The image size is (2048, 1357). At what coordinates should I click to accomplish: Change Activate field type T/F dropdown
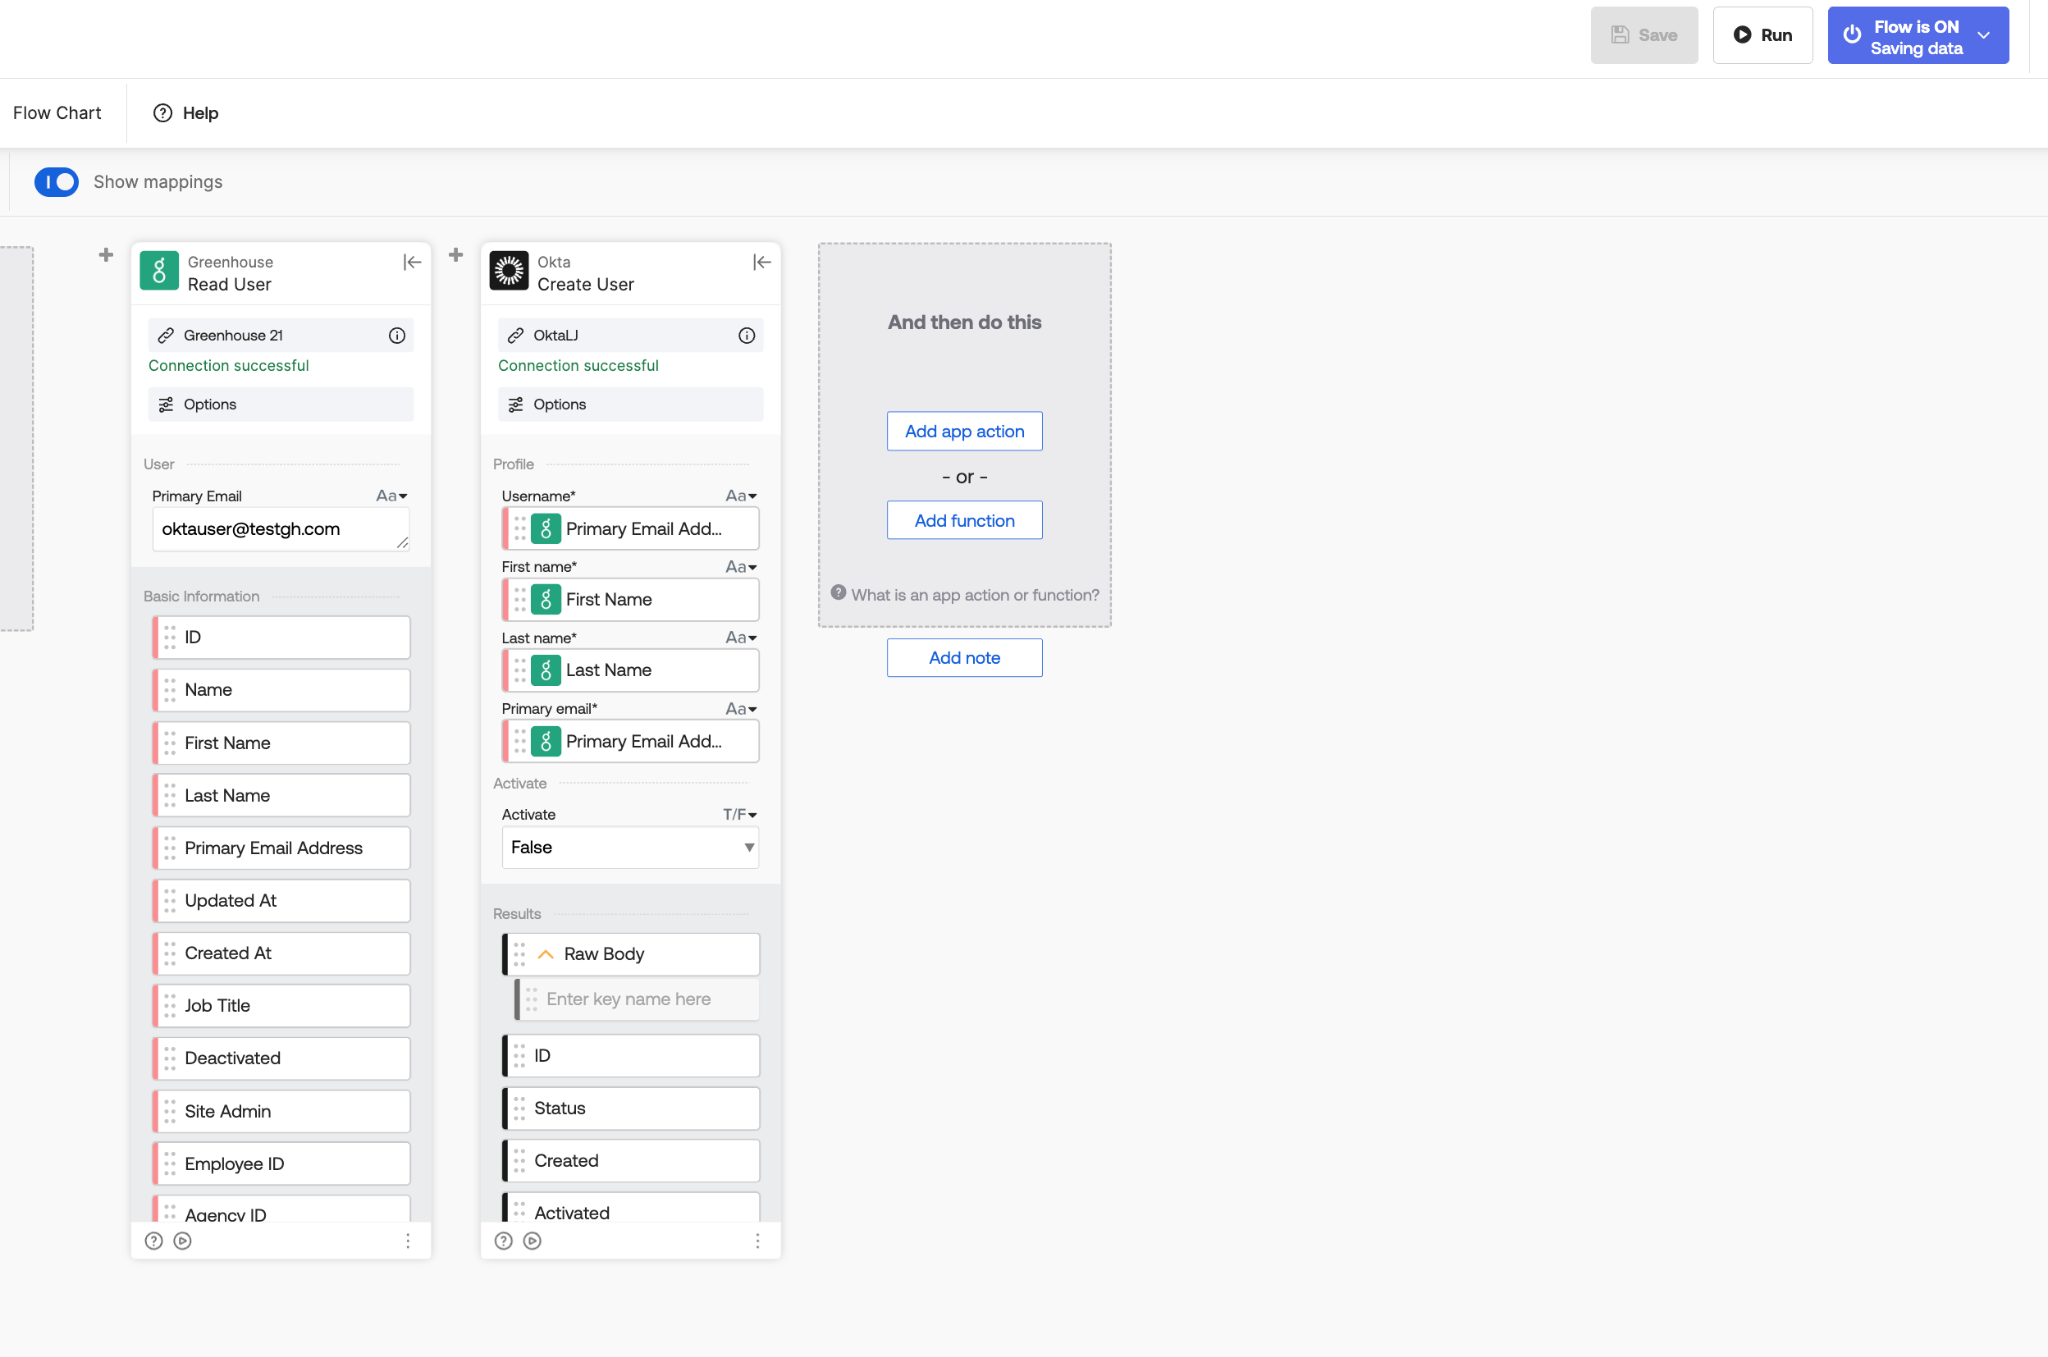pyautogui.click(x=740, y=815)
